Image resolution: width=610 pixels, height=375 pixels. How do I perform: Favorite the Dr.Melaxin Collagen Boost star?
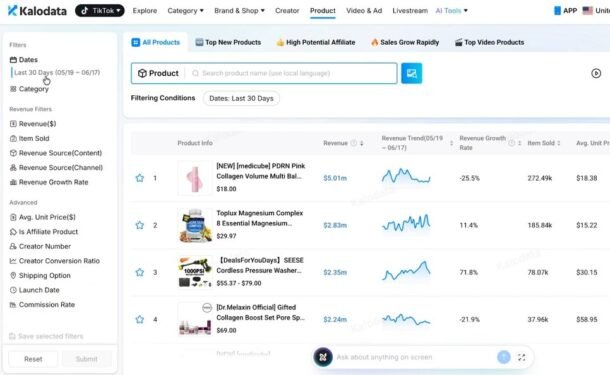point(140,319)
